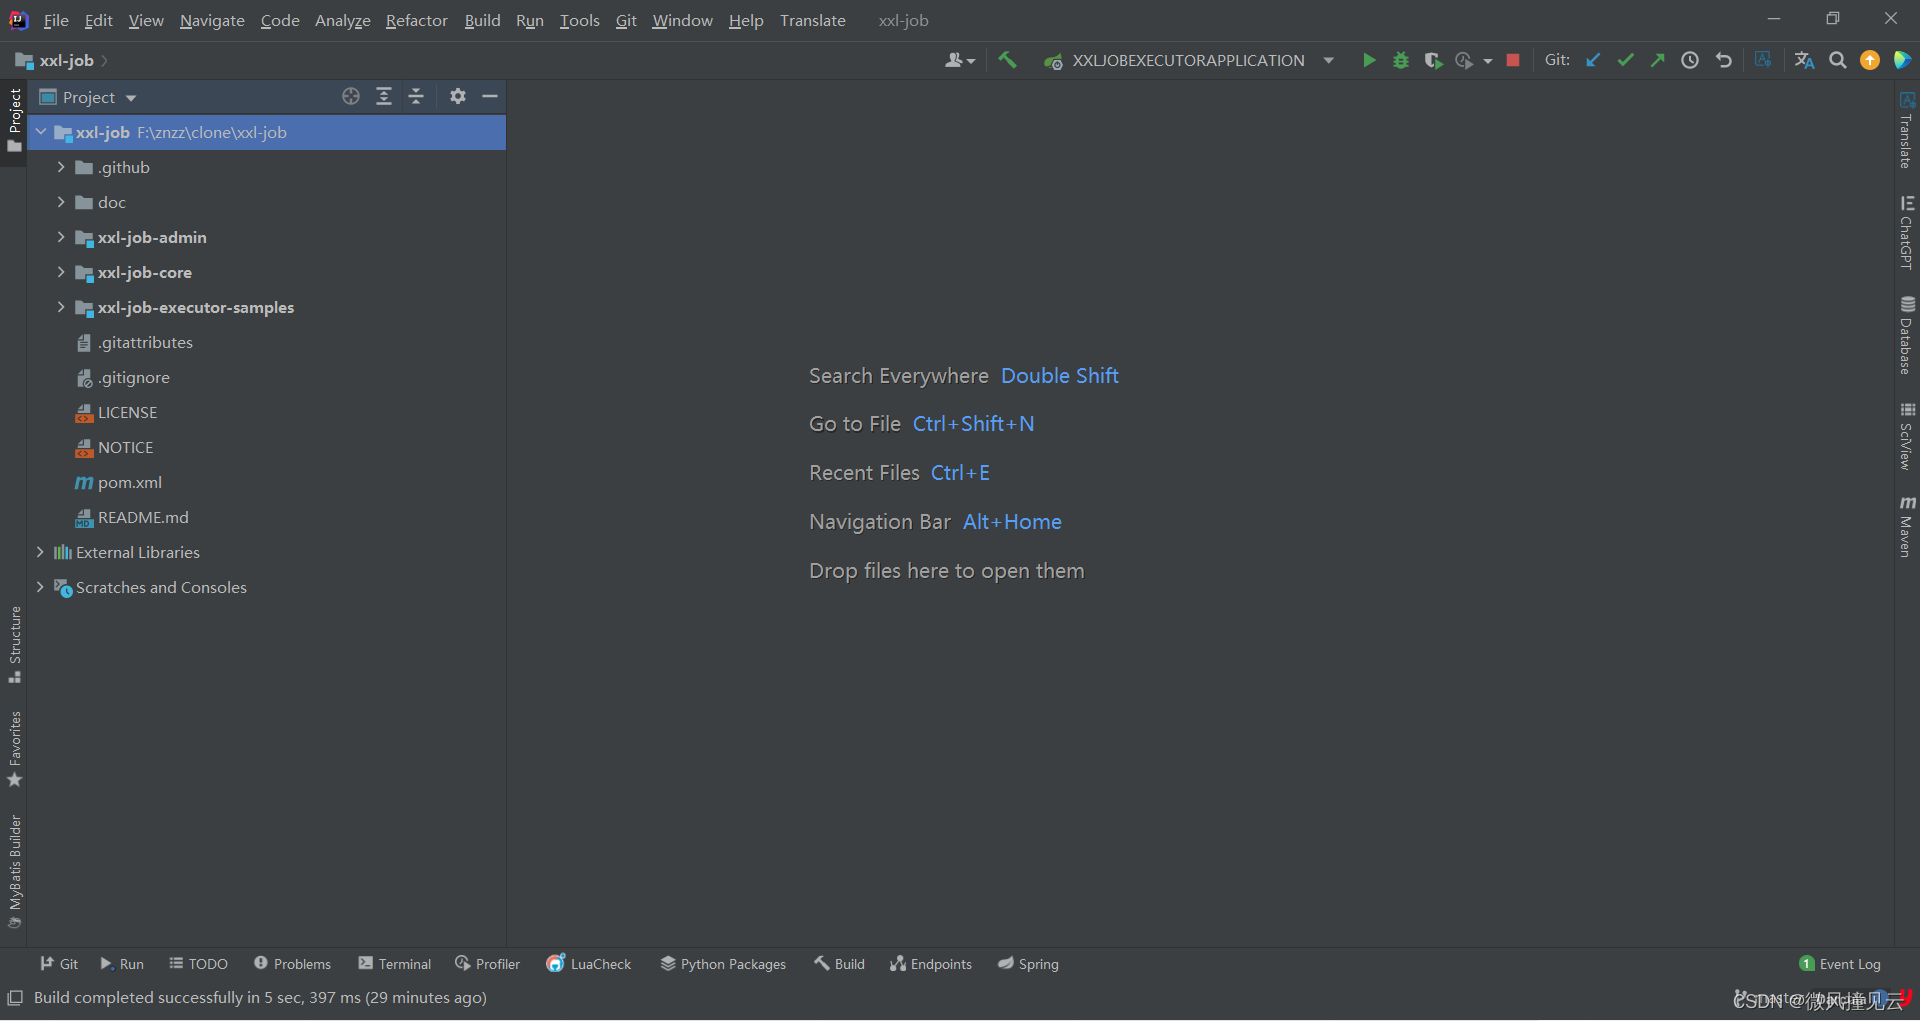This screenshot has height=1021, width=1920.
Task: Open the Navigate menu
Action: click(212, 20)
